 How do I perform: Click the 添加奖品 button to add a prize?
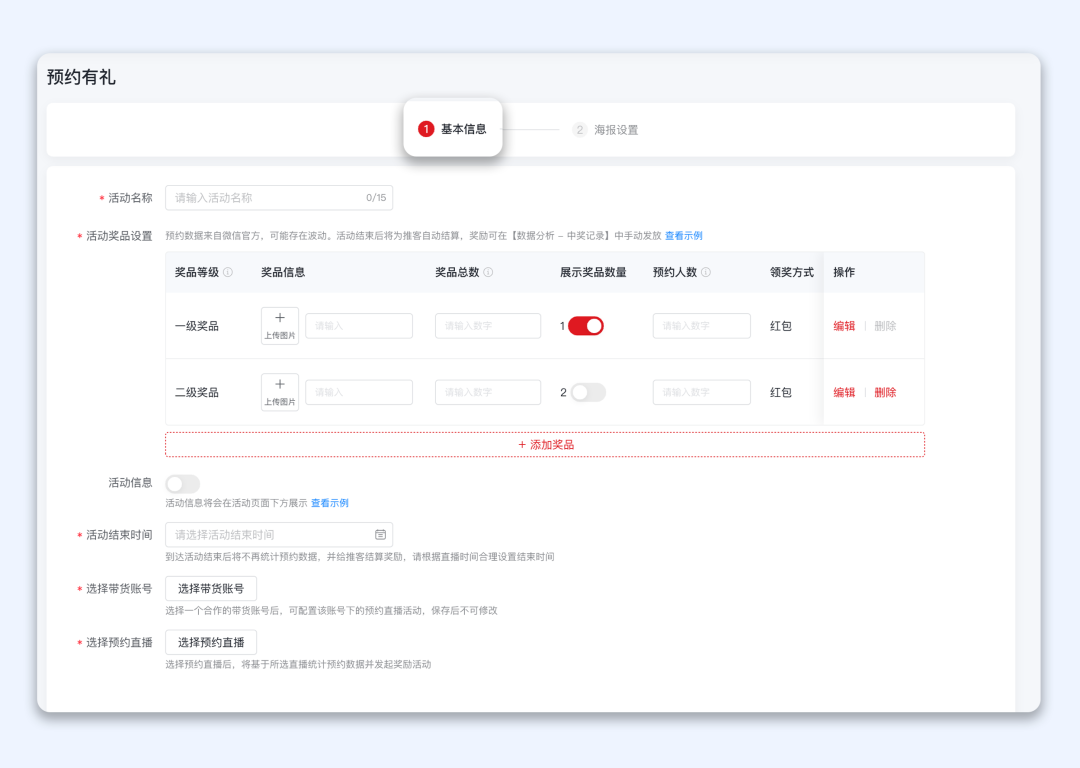[544, 444]
